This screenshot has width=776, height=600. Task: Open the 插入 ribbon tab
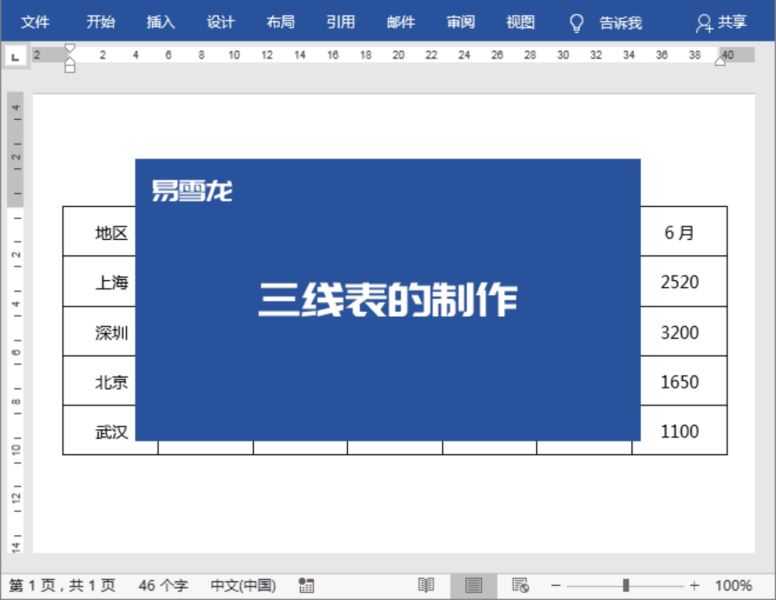pos(160,22)
